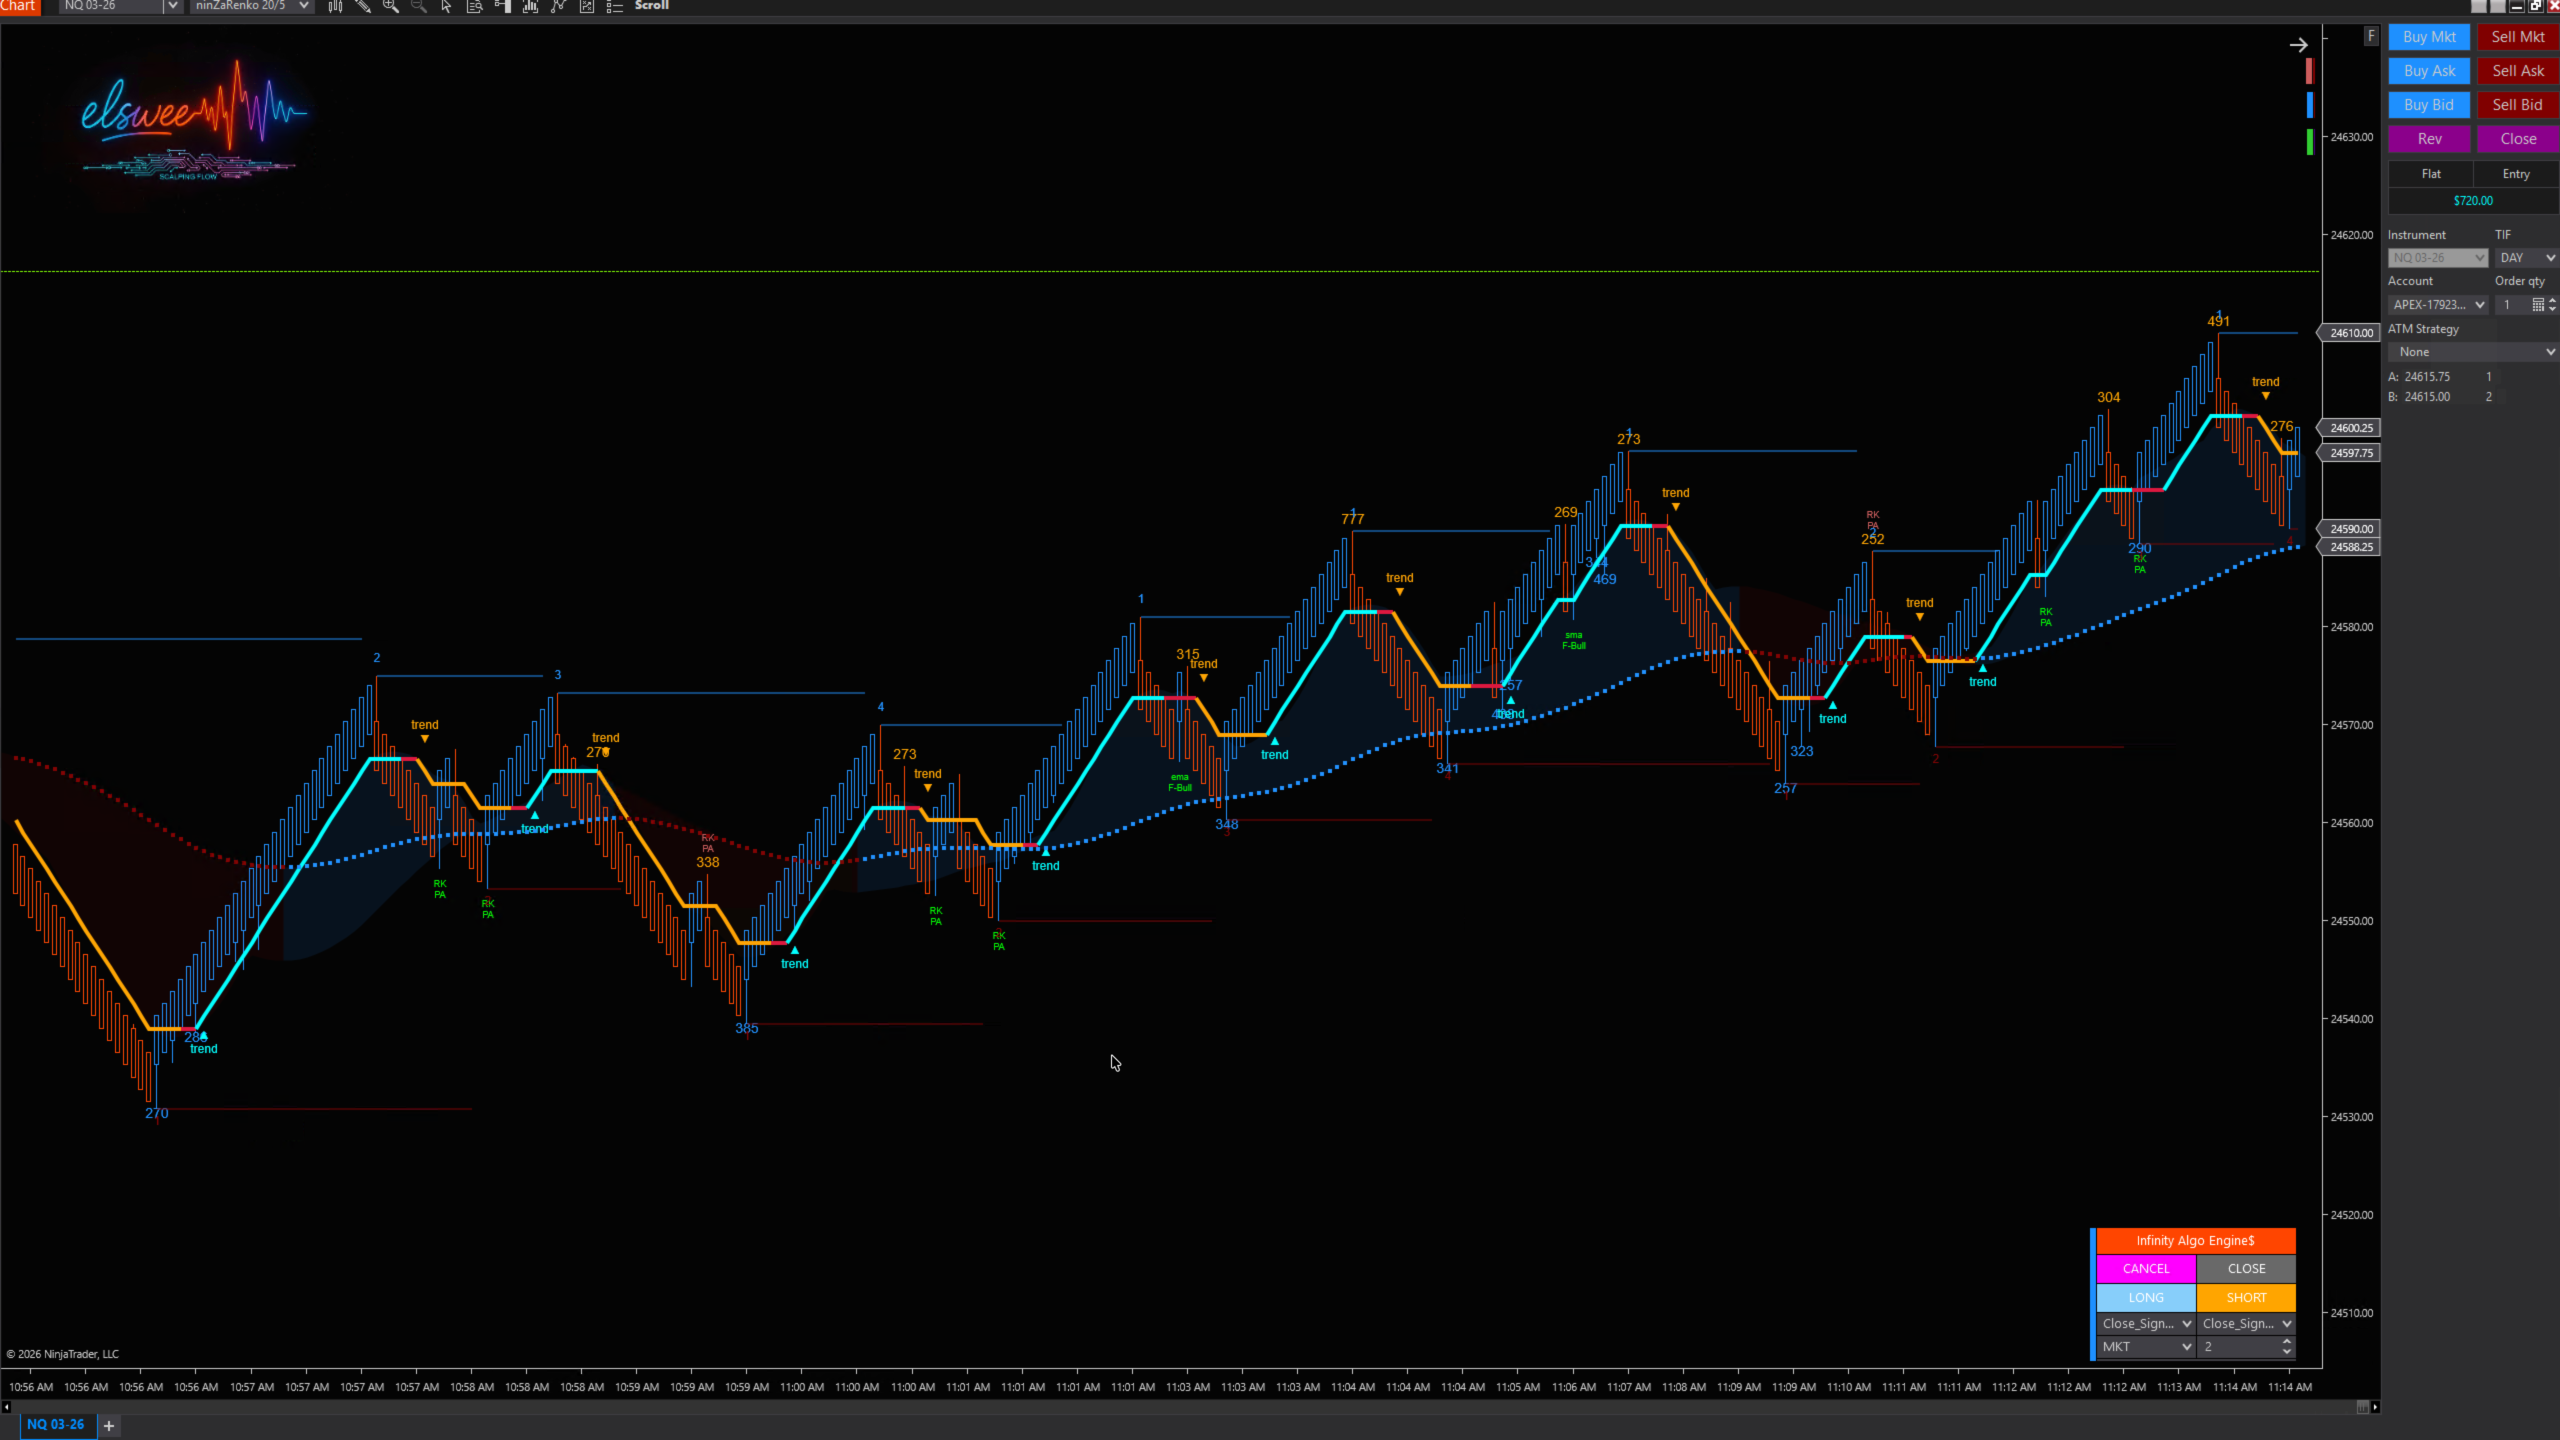This screenshot has width=2560, height=1440.
Task: Click the orange SHORT button
Action: click(2245, 1297)
